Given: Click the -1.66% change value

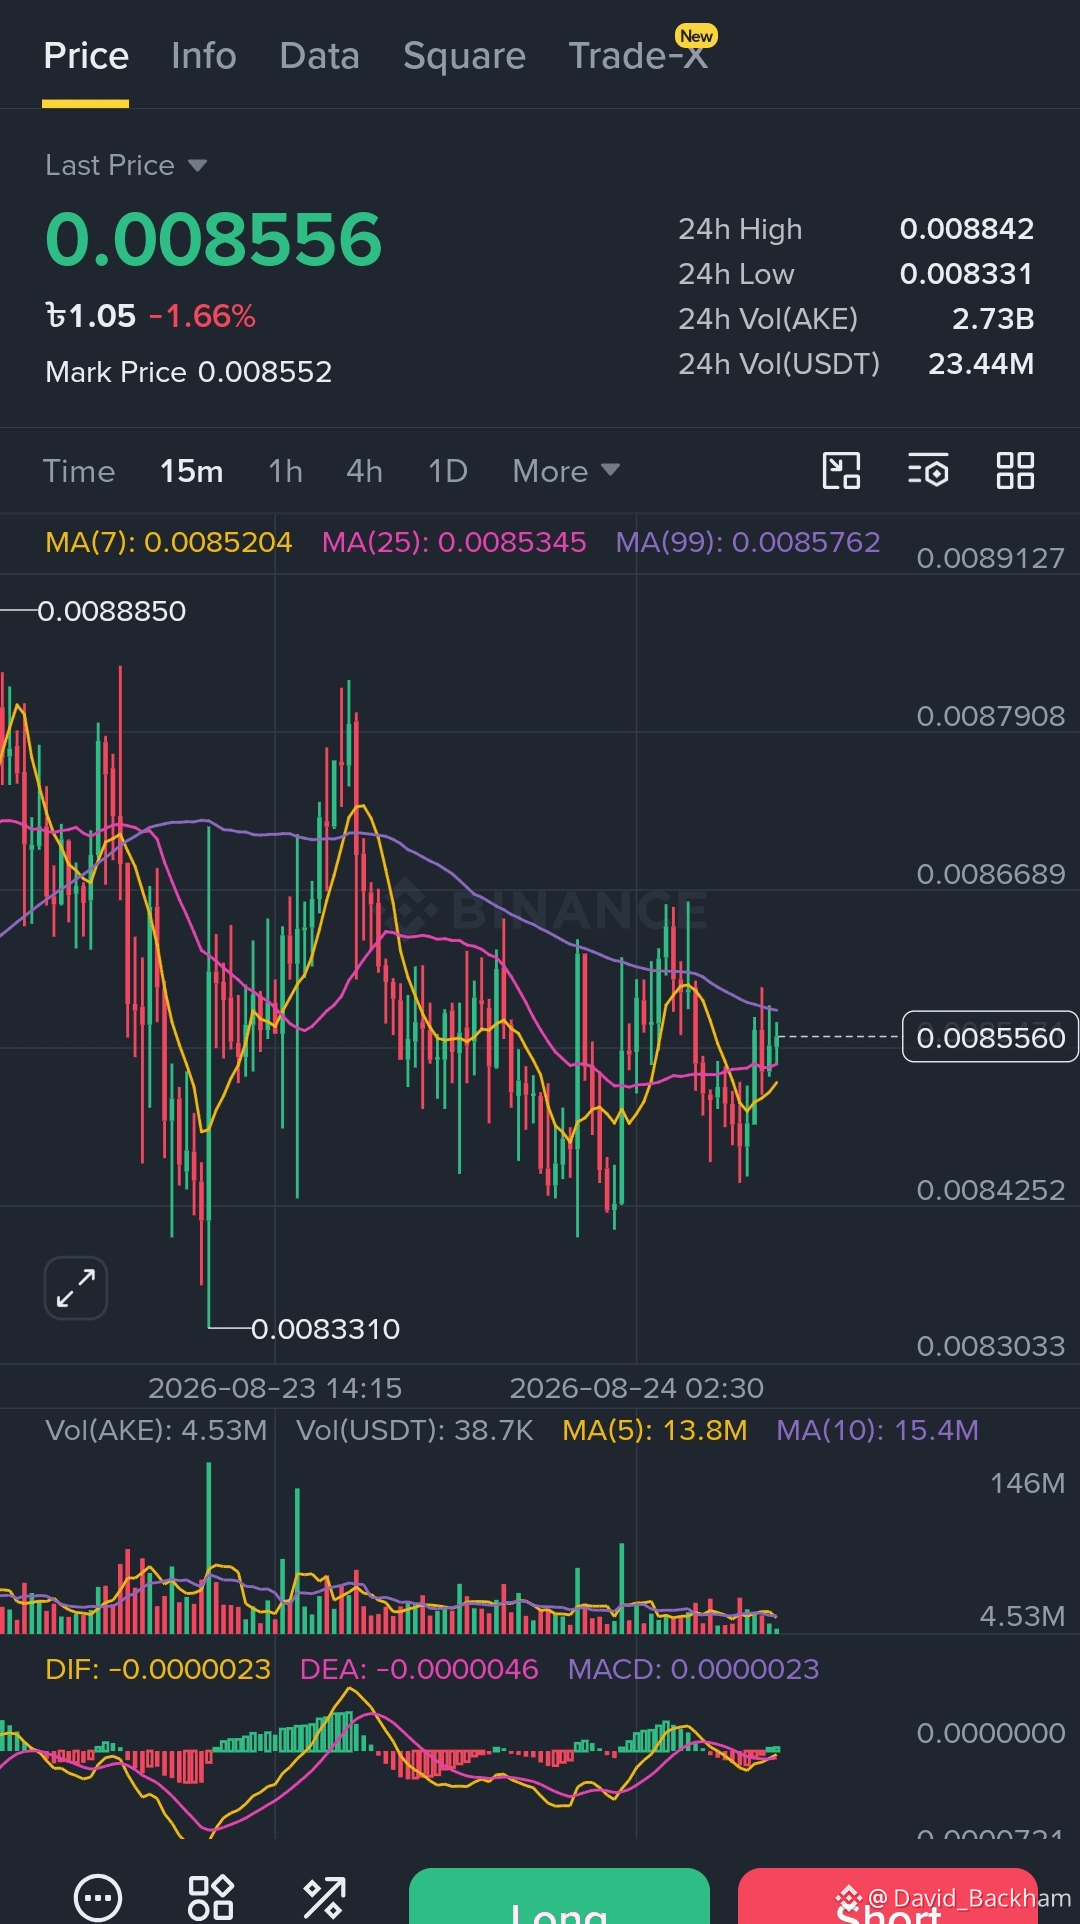Looking at the screenshot, I should [203, 316].
